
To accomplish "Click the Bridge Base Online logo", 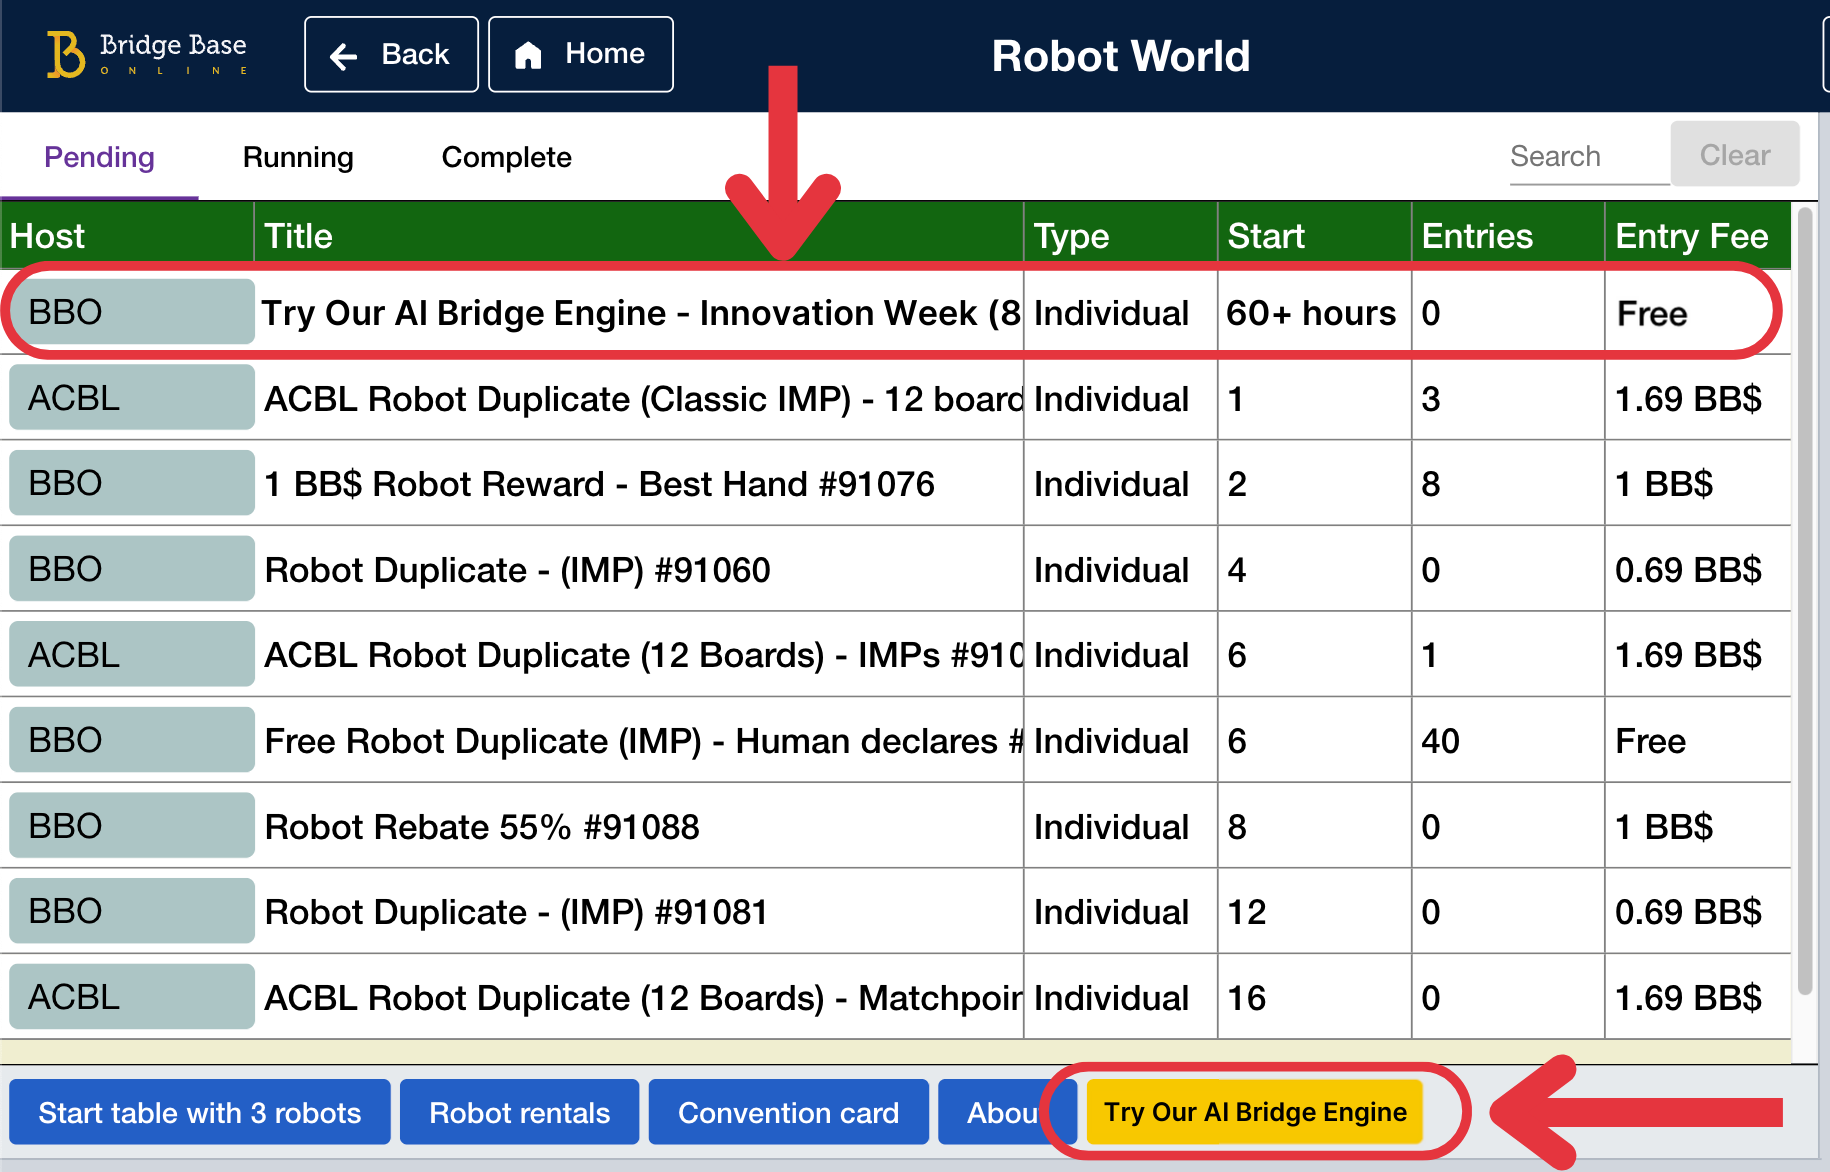I will (145, 54).
